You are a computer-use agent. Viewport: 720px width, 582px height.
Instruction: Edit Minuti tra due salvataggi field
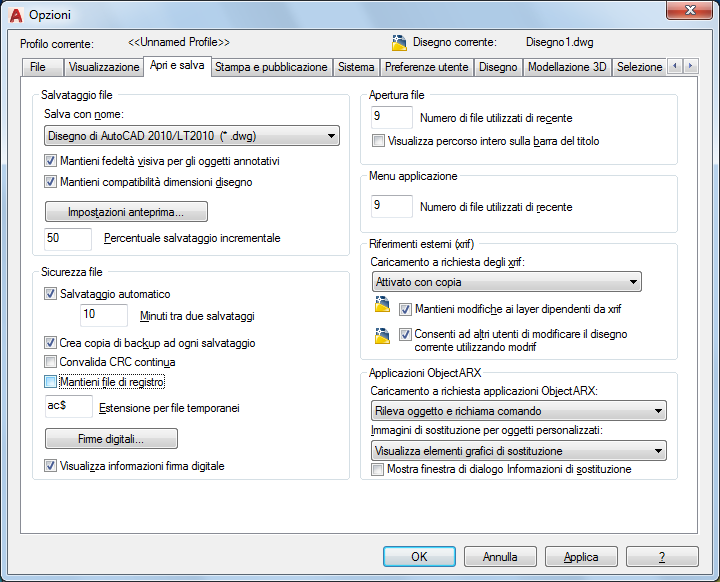pos(104,315)
